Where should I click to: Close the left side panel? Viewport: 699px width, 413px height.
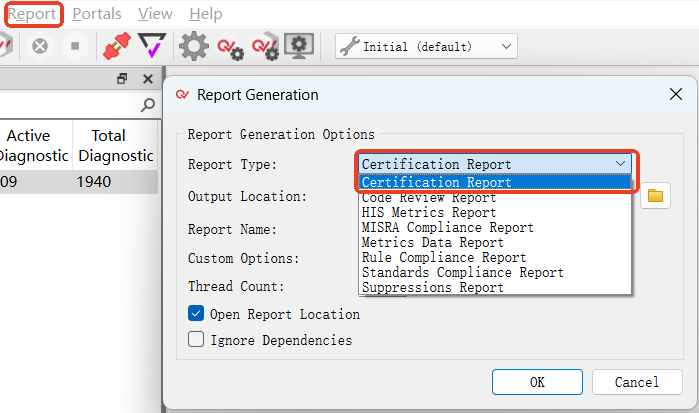[x=148, y=79]
